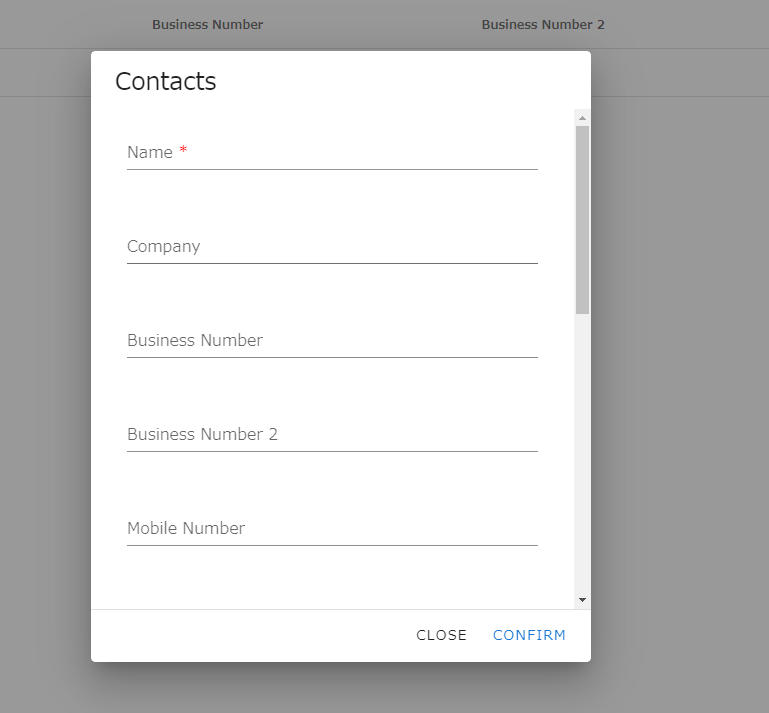This screenshot has height=713, width=769.
Task: Focus the Business Number field in dialog
Action: click(332, 341)
